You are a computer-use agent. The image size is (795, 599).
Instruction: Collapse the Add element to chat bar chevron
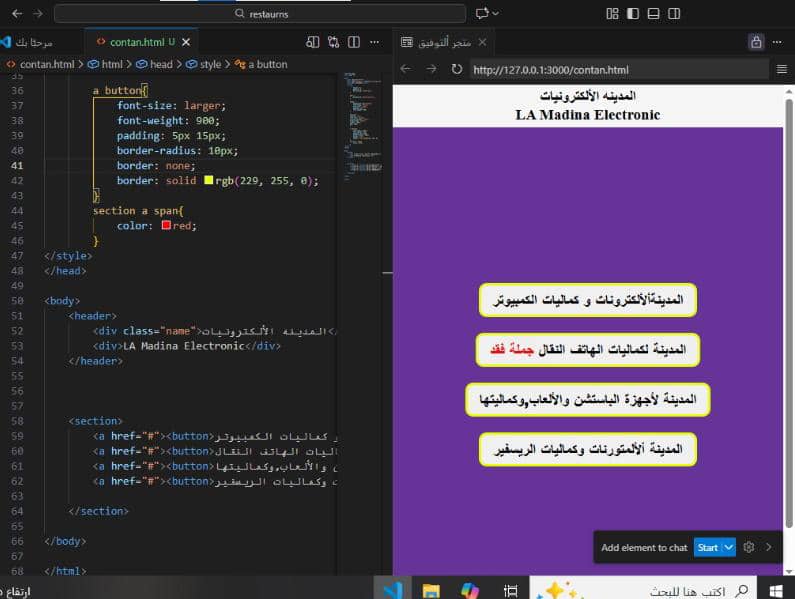click(769, 547)
